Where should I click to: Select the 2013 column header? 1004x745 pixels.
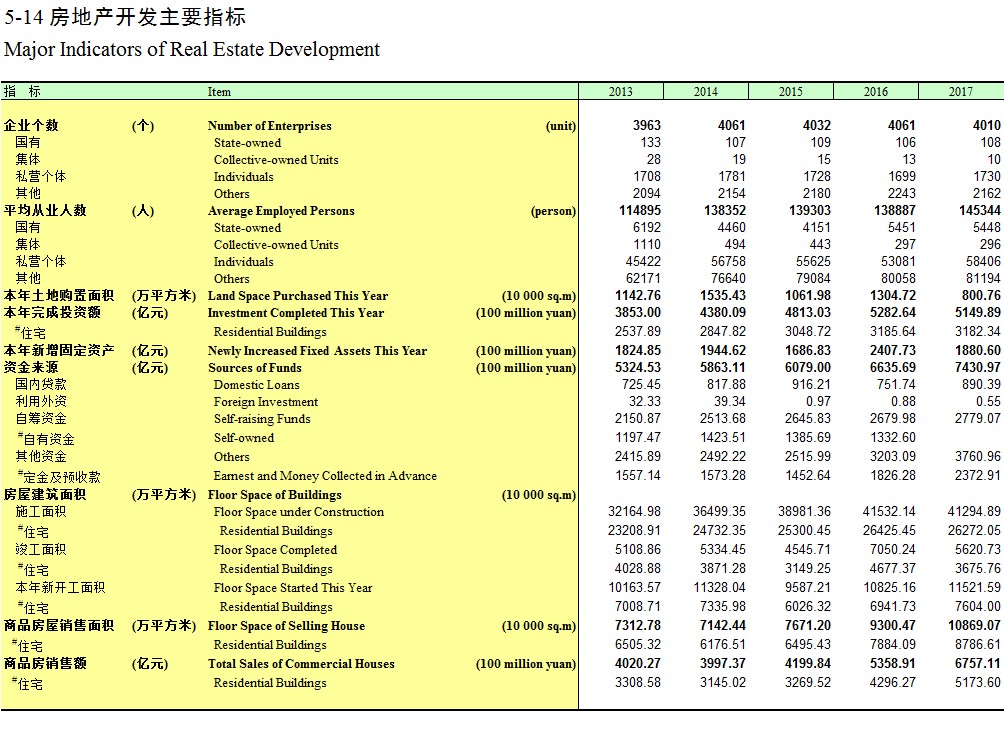coord(620,92)
